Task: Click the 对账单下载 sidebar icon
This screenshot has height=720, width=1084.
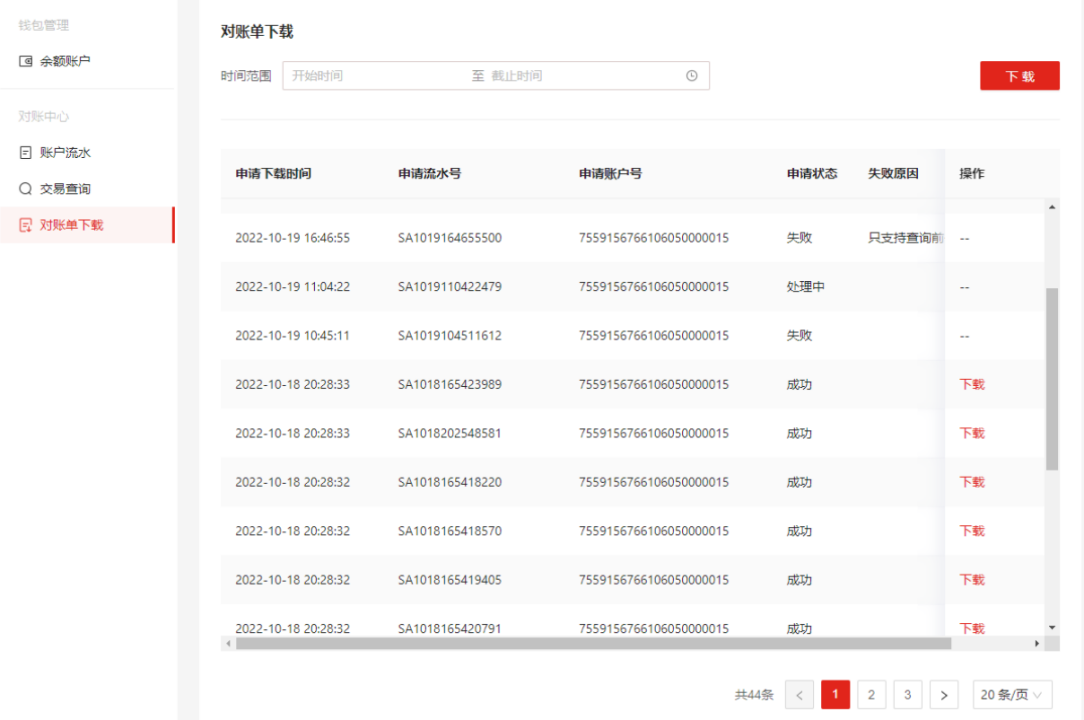Action: click(x=26, y=225)
